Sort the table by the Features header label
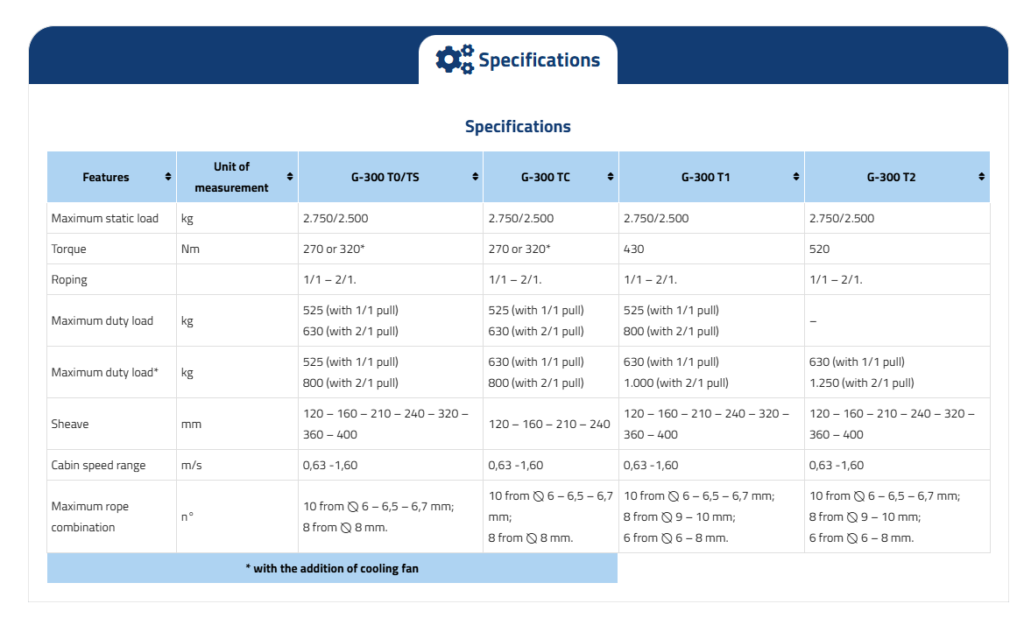The height and width of the screenshot is (618, 1024). (x=106, y=177)
